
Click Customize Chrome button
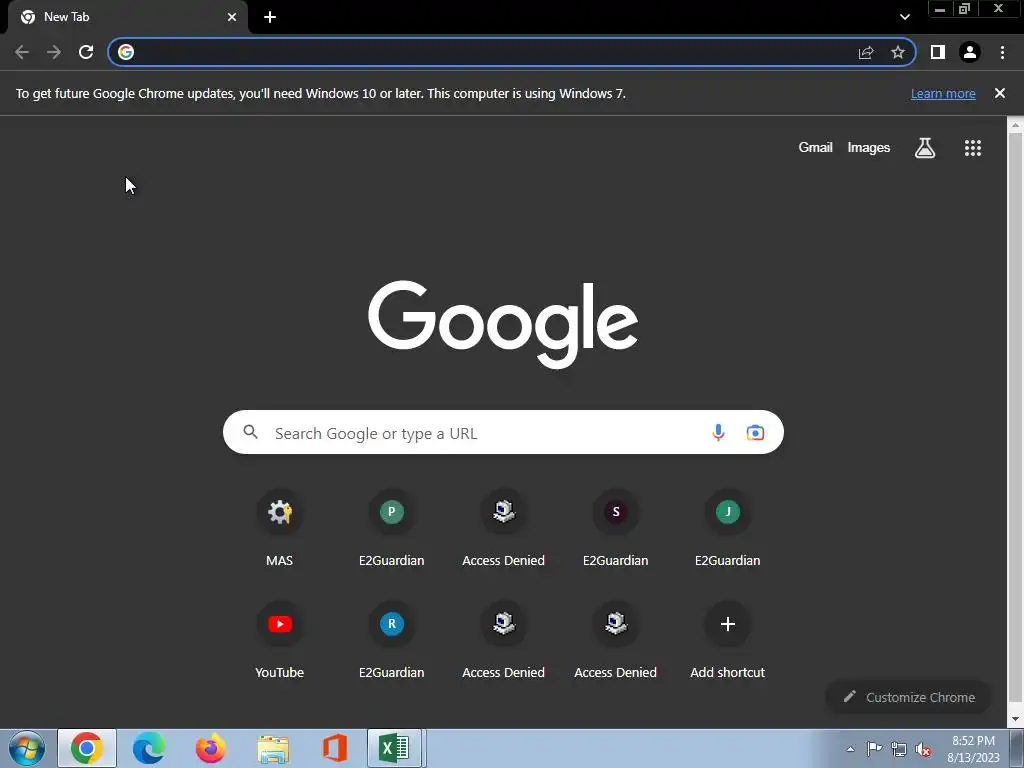click(908, 697)
